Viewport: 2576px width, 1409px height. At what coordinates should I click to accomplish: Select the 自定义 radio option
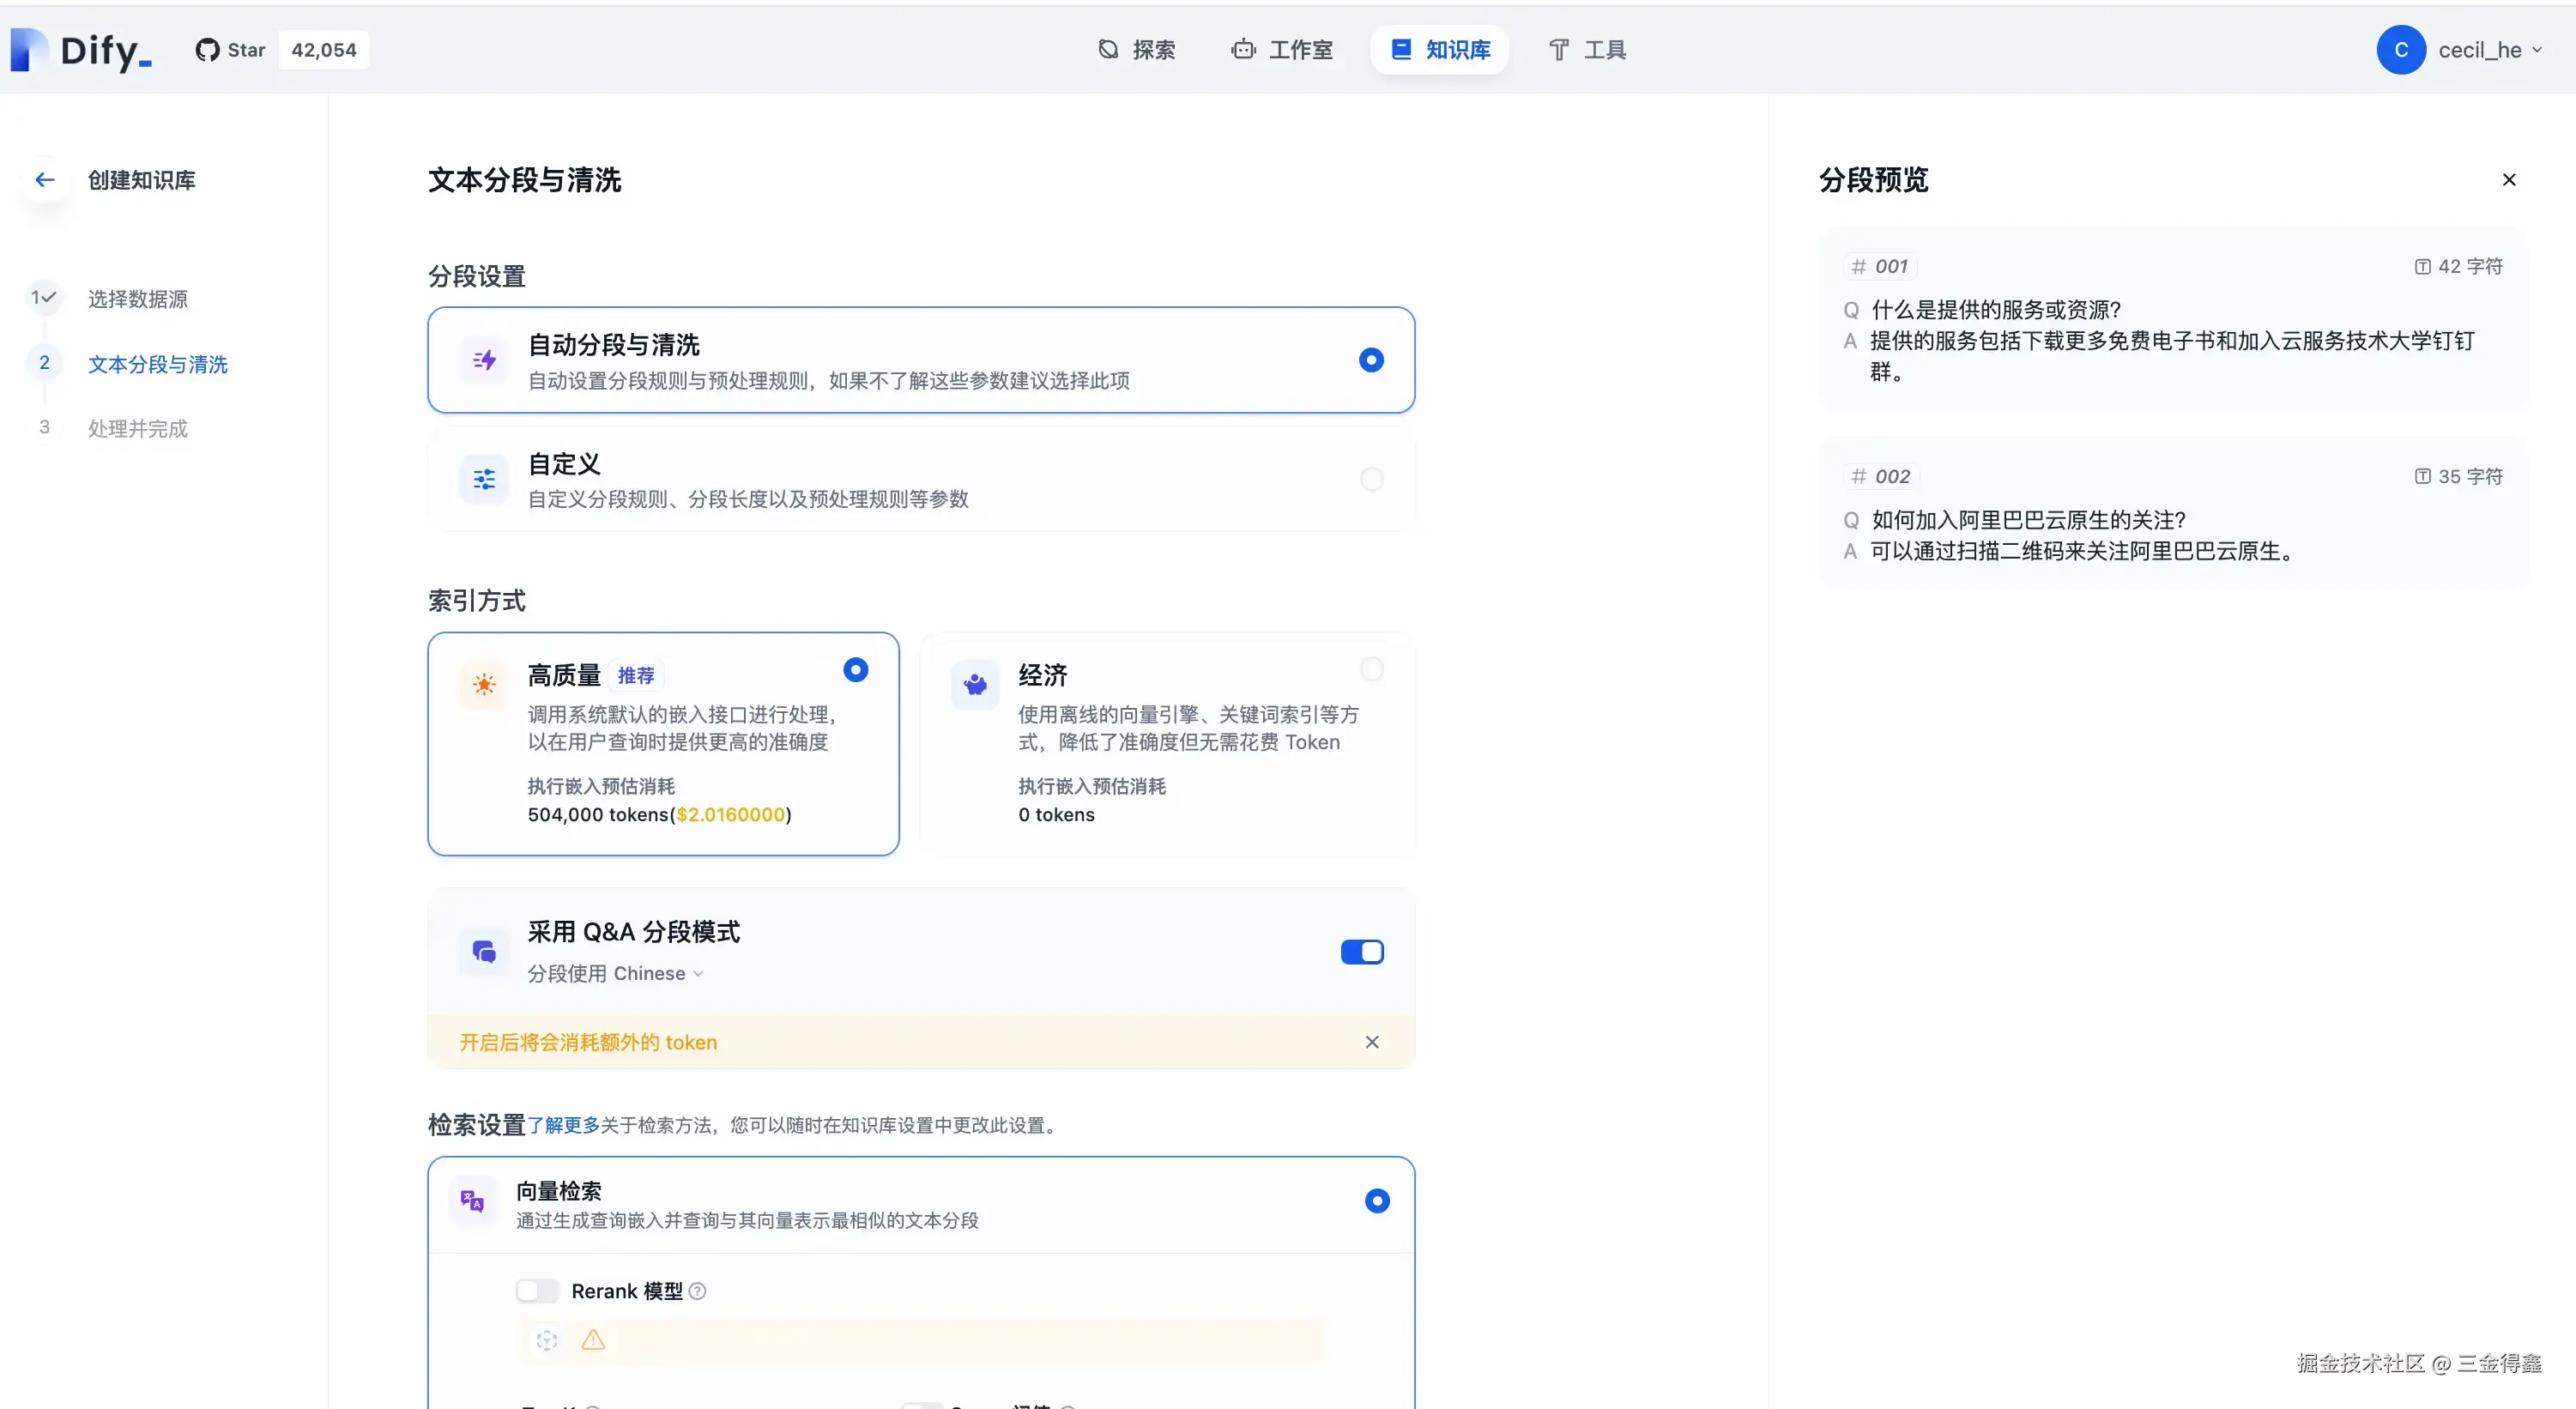(1371, 479)
